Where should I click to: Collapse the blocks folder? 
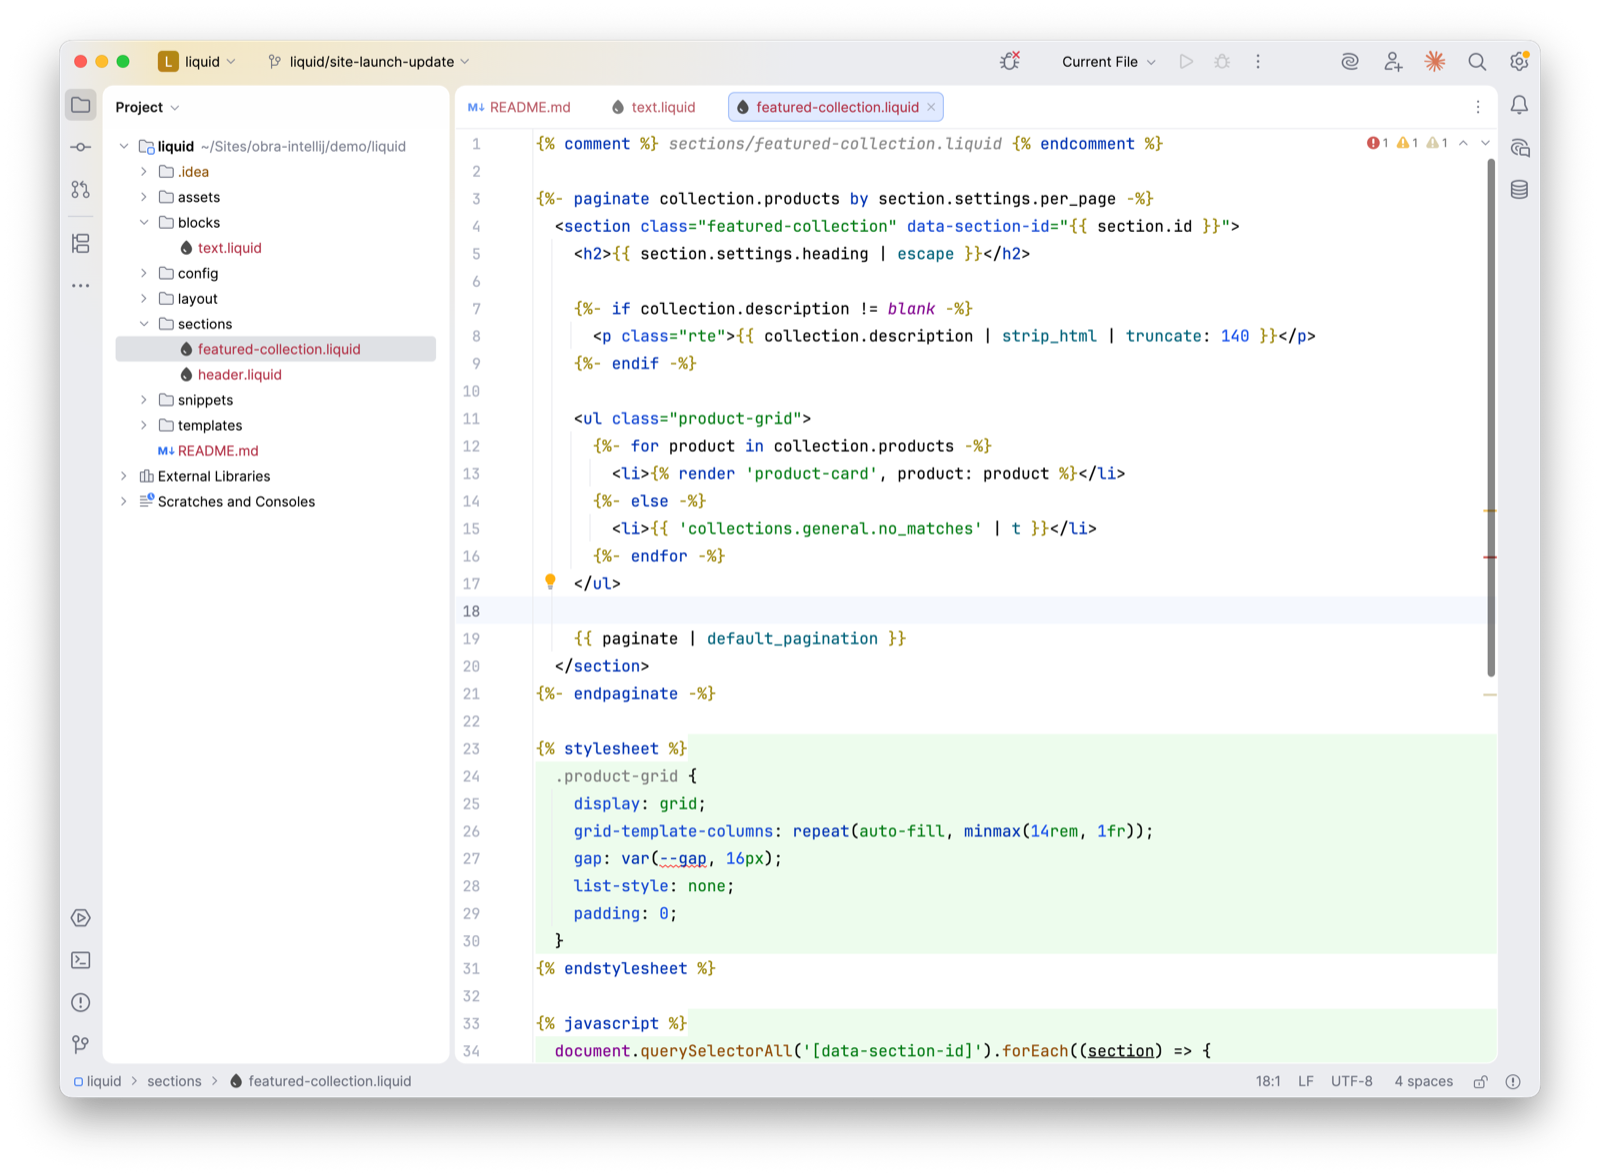point(144,222)
